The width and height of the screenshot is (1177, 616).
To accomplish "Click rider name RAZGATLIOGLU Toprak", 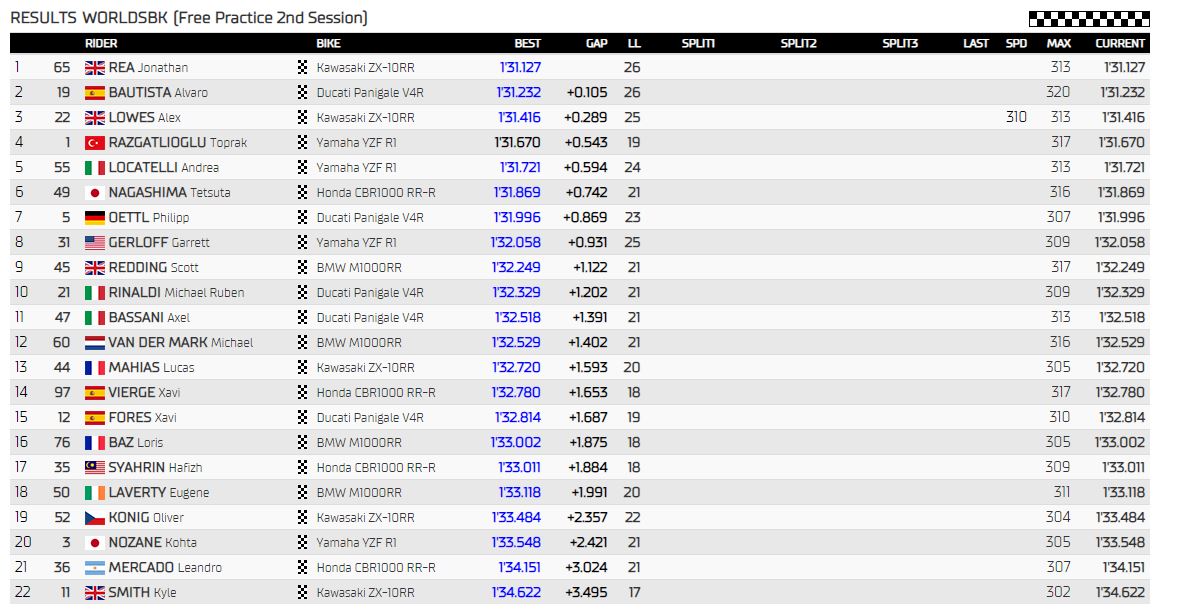I will [178, 143].
